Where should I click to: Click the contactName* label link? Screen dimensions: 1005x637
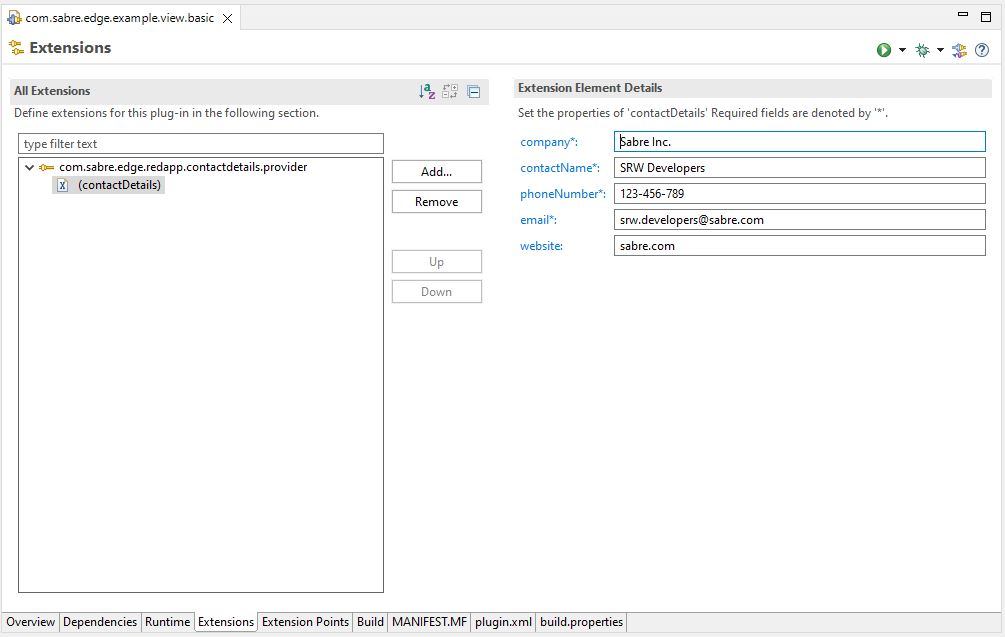(560, 168)
